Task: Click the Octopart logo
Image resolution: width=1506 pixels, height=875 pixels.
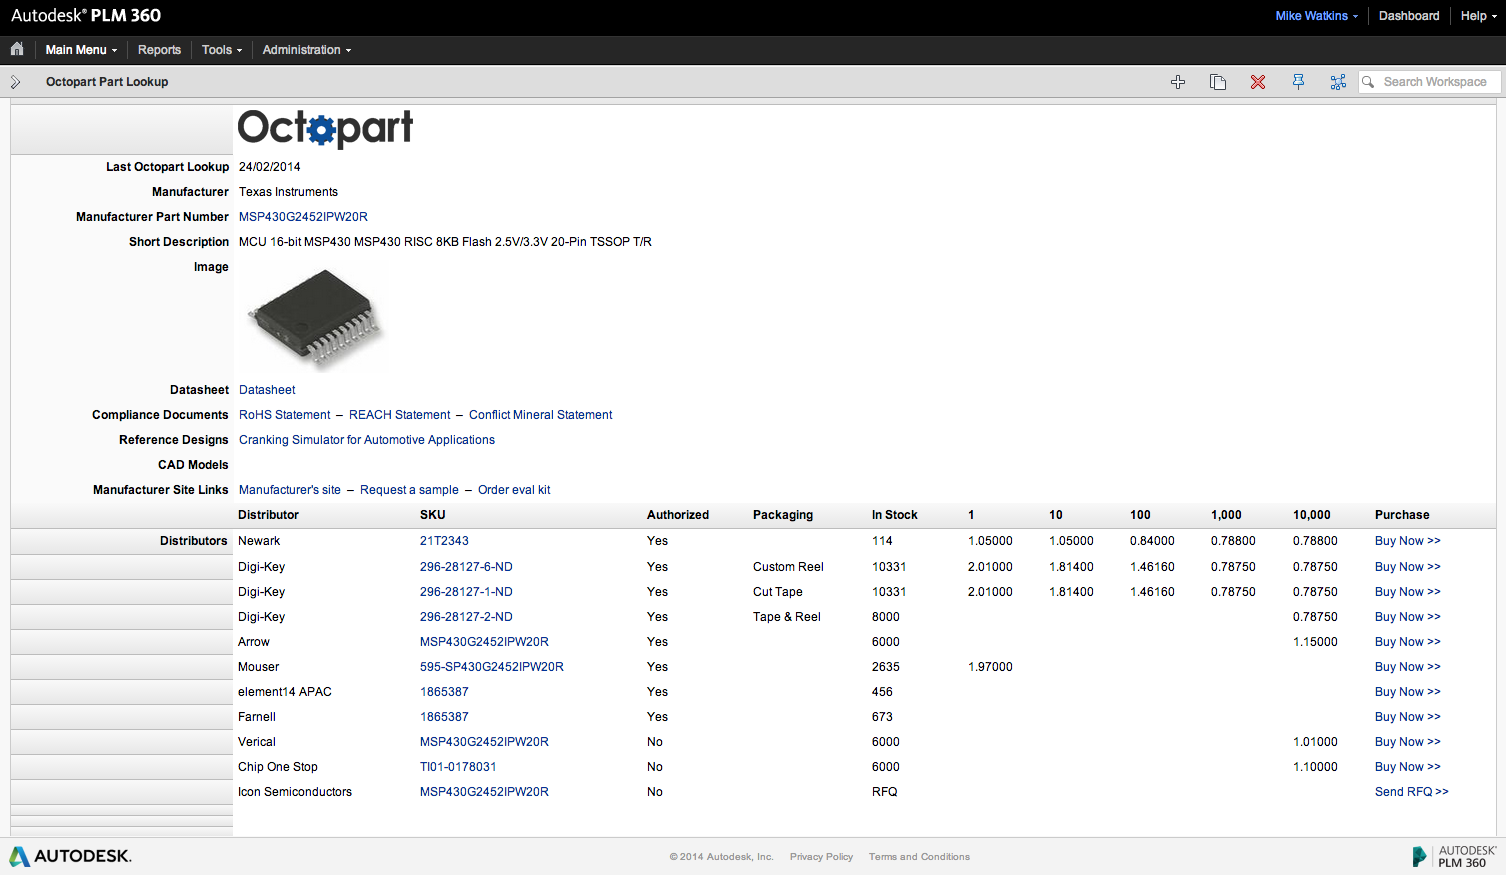Action: pos(325,128)
